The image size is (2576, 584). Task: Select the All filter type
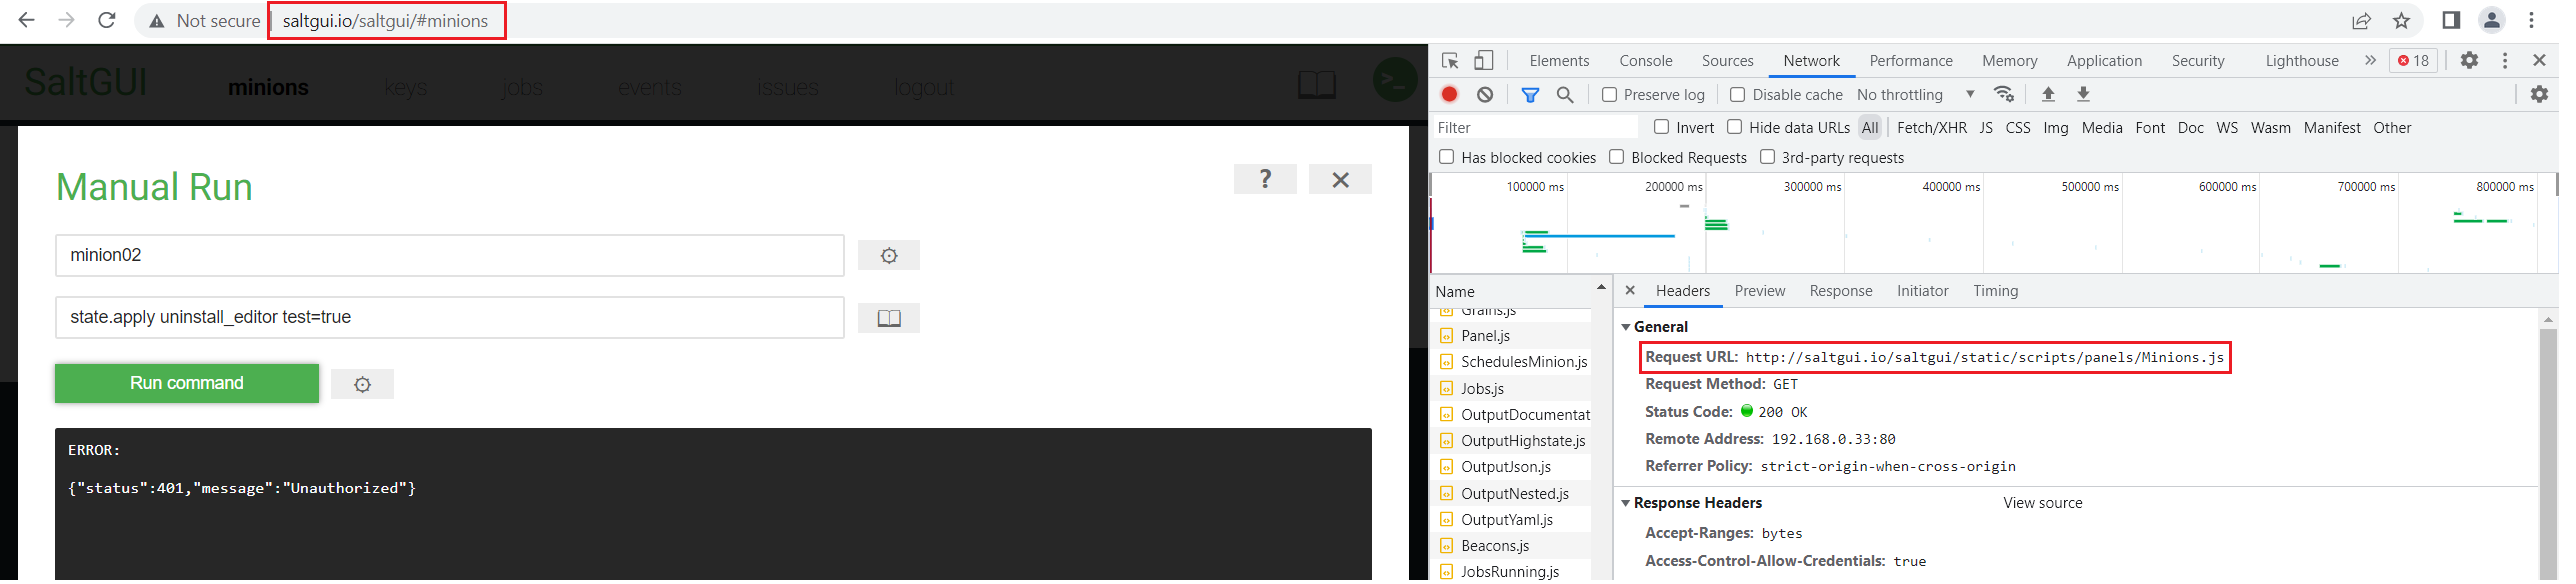(x=1870, y=128)
